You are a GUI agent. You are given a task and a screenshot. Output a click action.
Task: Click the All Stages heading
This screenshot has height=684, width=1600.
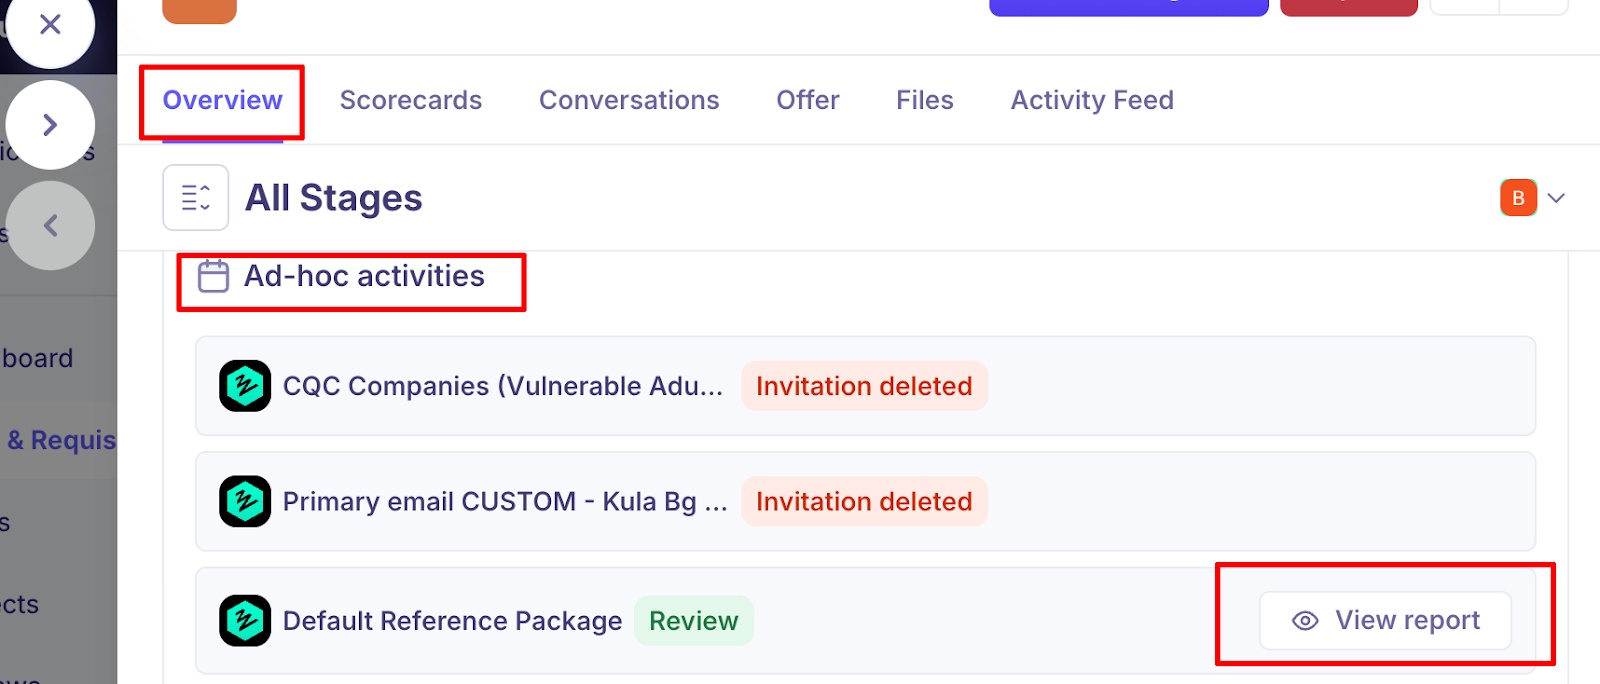click(334, 198)
